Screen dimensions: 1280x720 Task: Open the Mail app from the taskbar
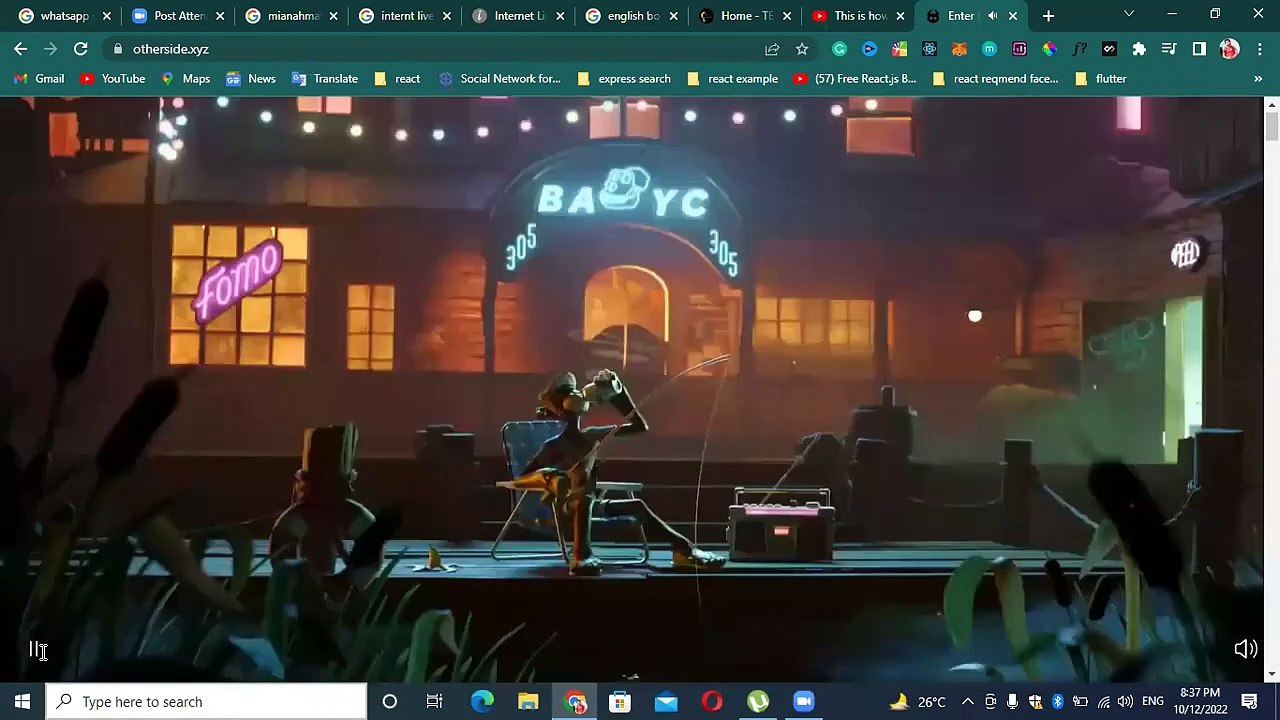(666, 701)
